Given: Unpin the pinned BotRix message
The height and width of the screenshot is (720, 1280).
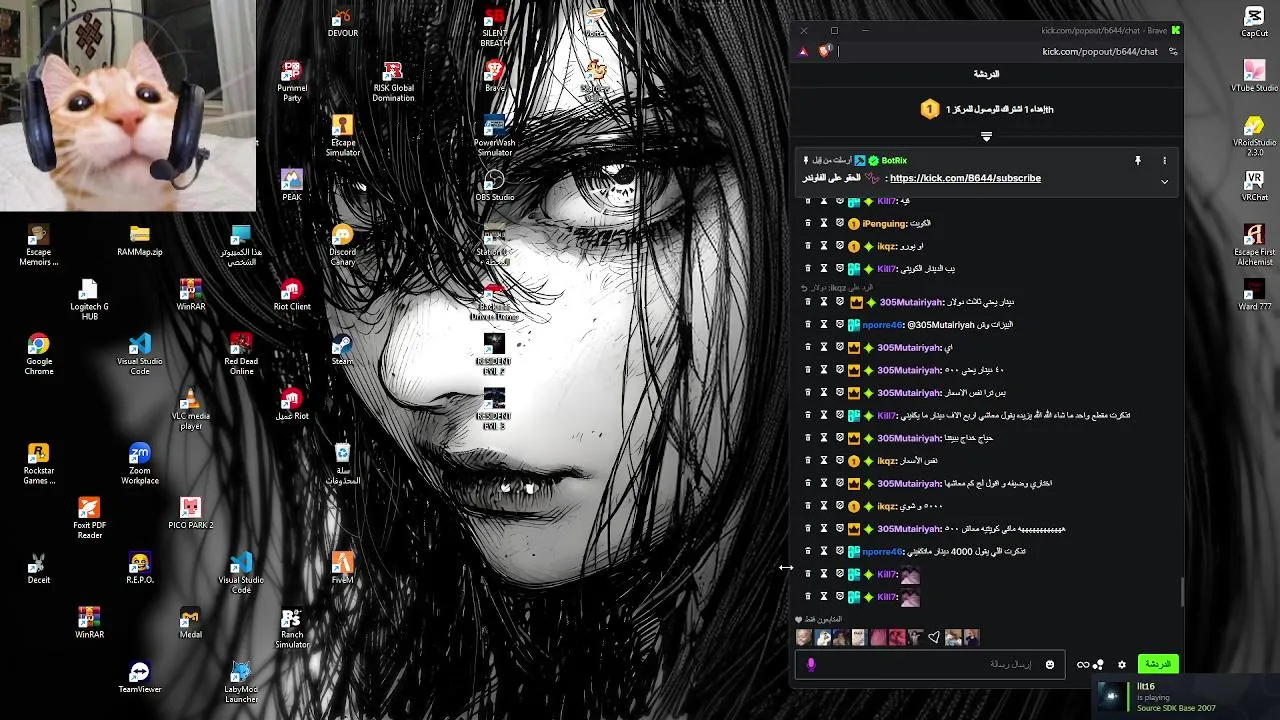Looking at the screenshot, I should 1137,160.
